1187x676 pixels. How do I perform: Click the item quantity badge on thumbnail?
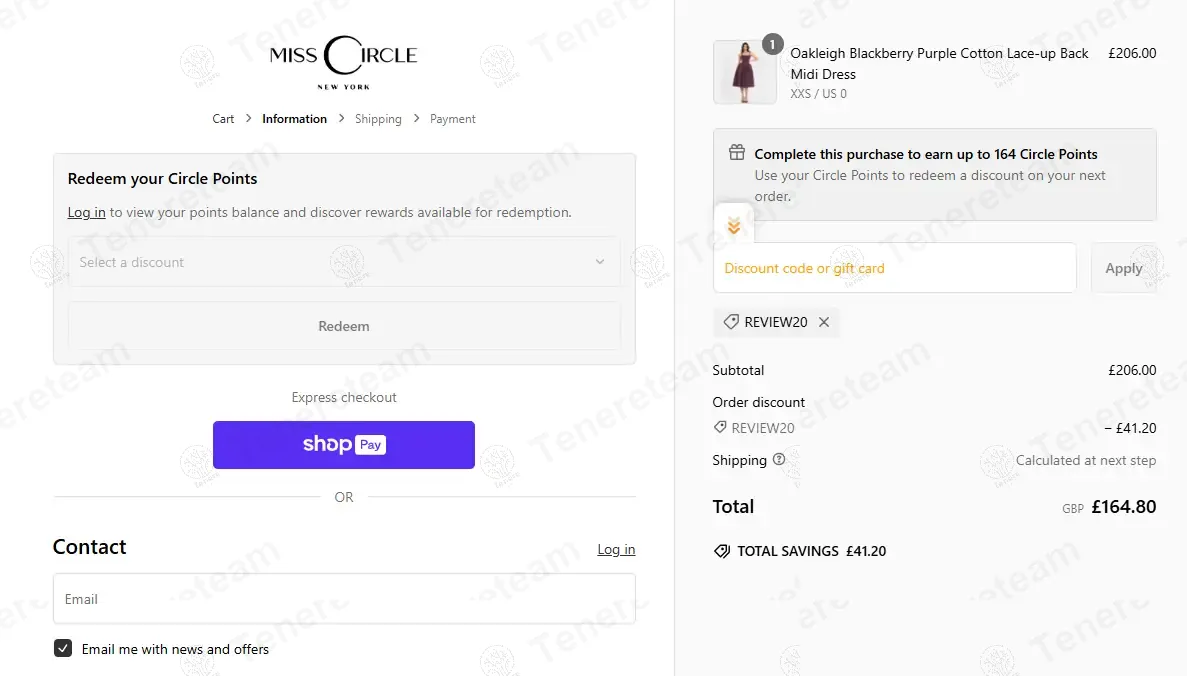772,44
